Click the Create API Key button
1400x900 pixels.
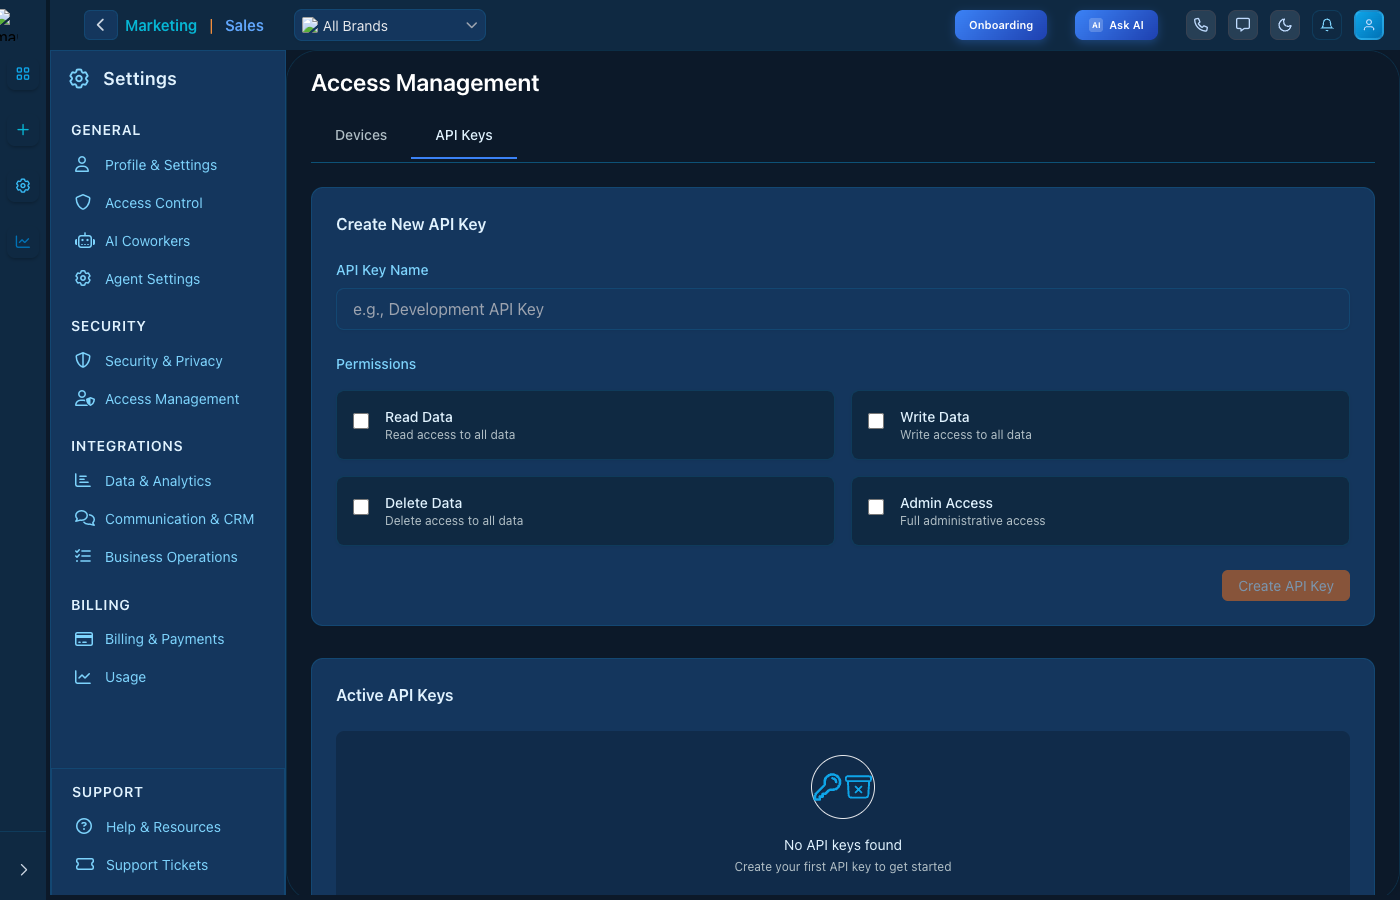1286,586
